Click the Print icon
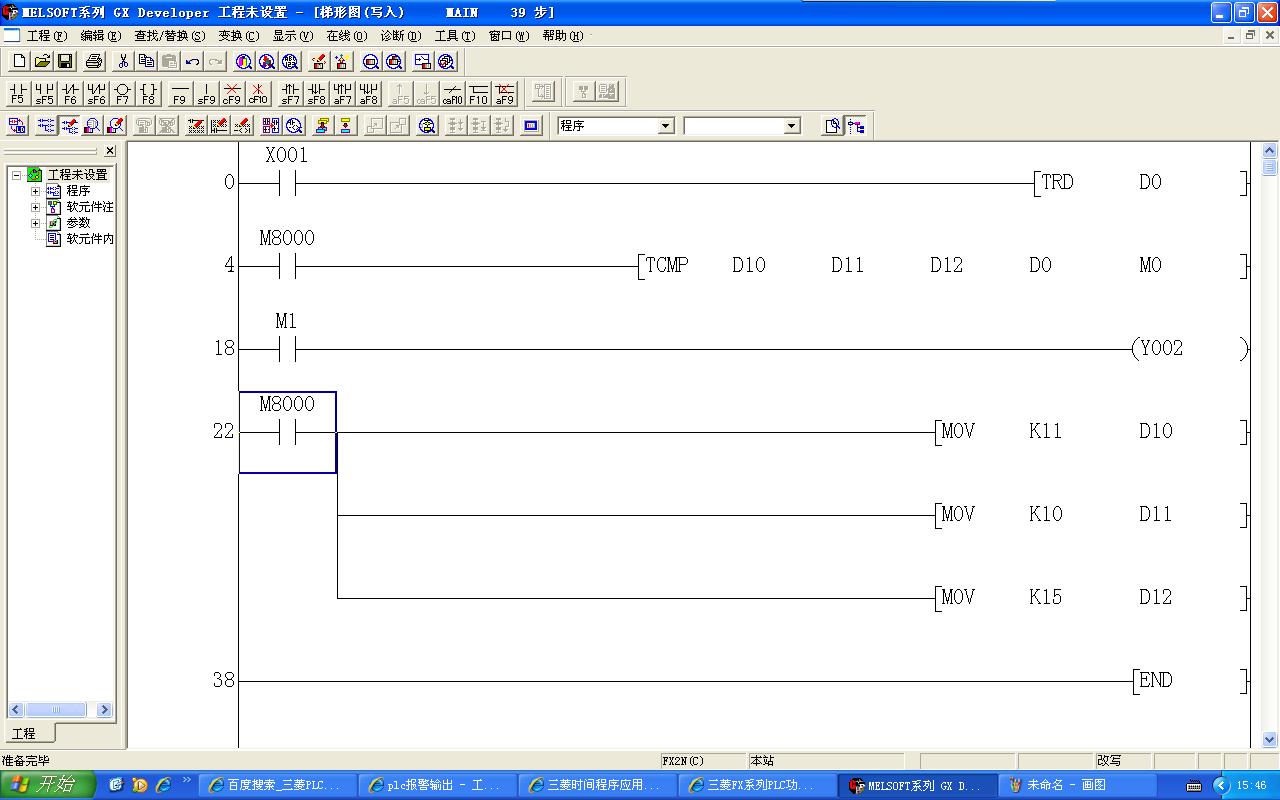 94,62
